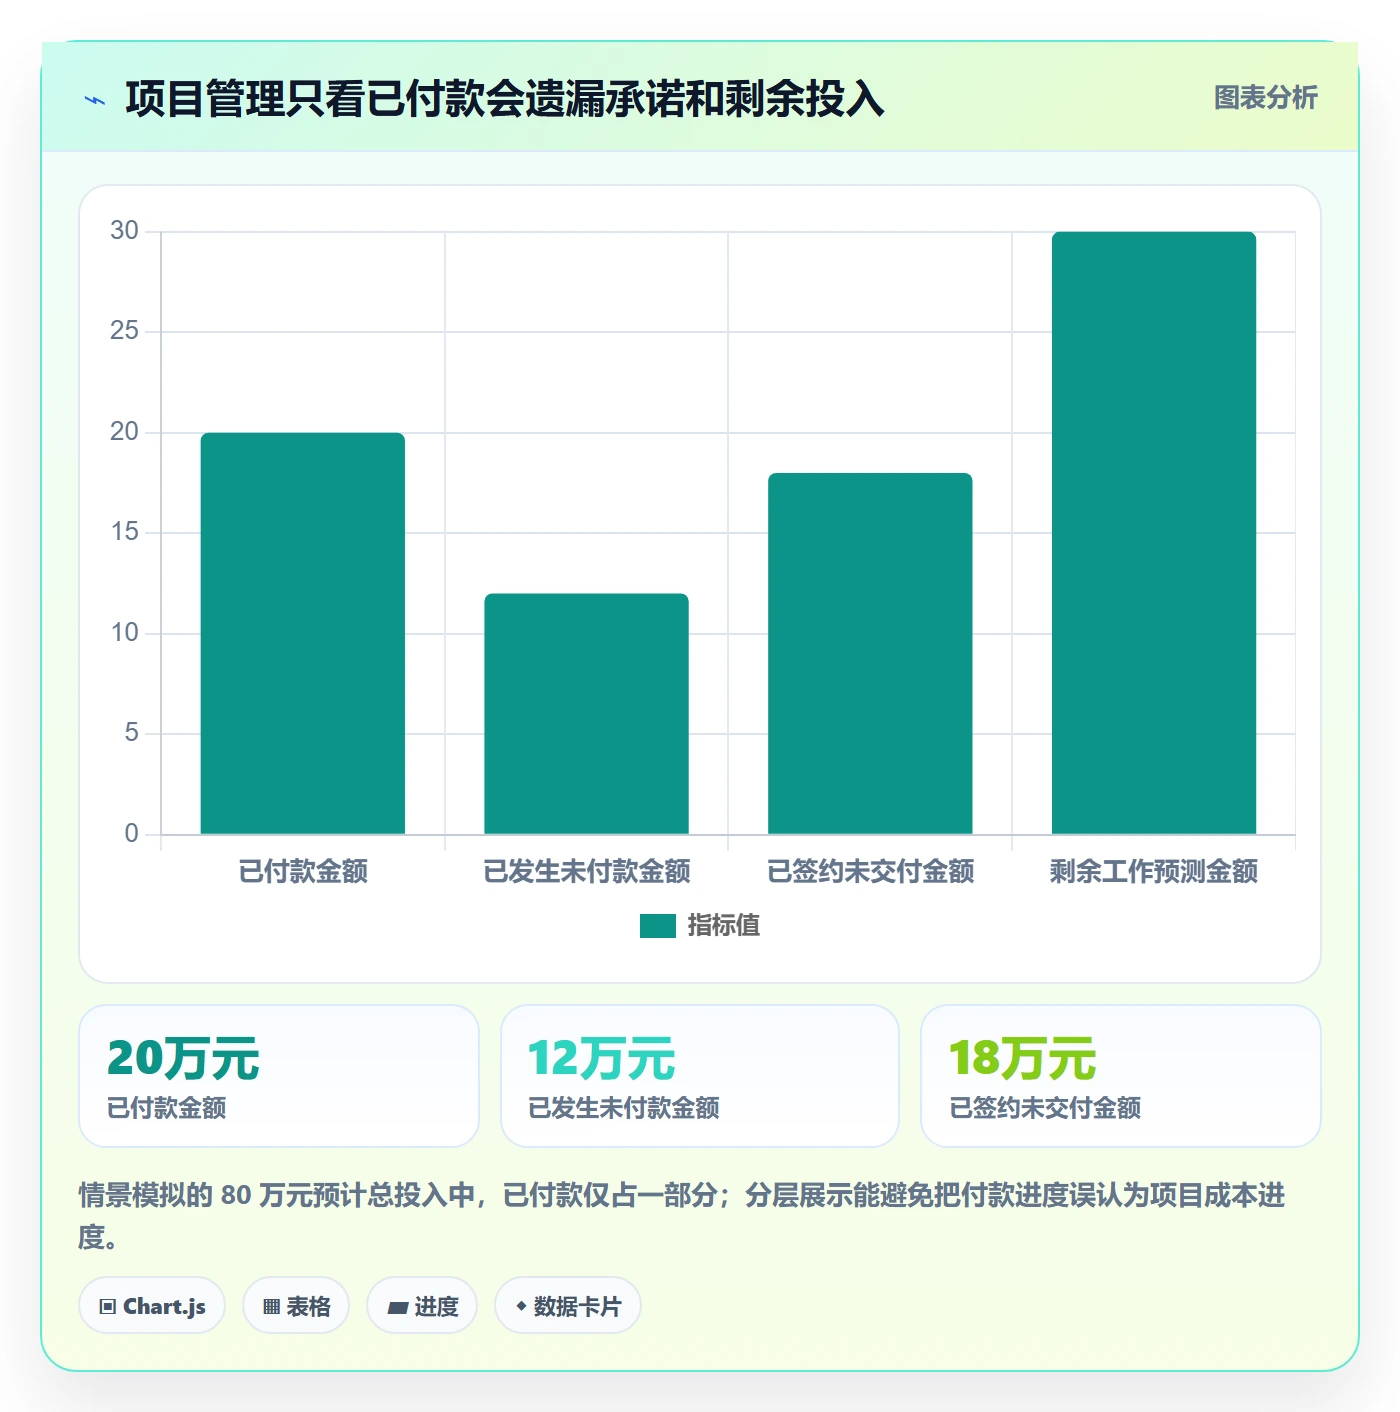Click the 图表分析 label in header

[1265, 98]
